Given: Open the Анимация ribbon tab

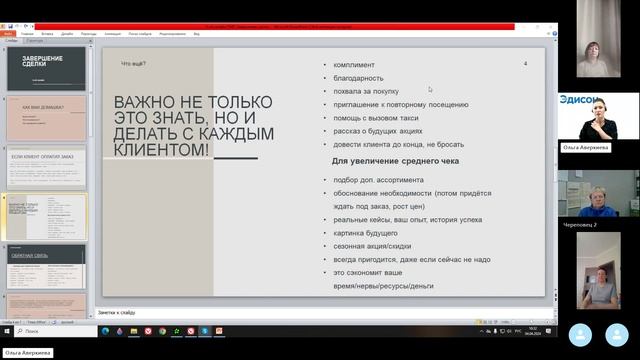Looking at the screenshot, I should [x=112, y=34].
